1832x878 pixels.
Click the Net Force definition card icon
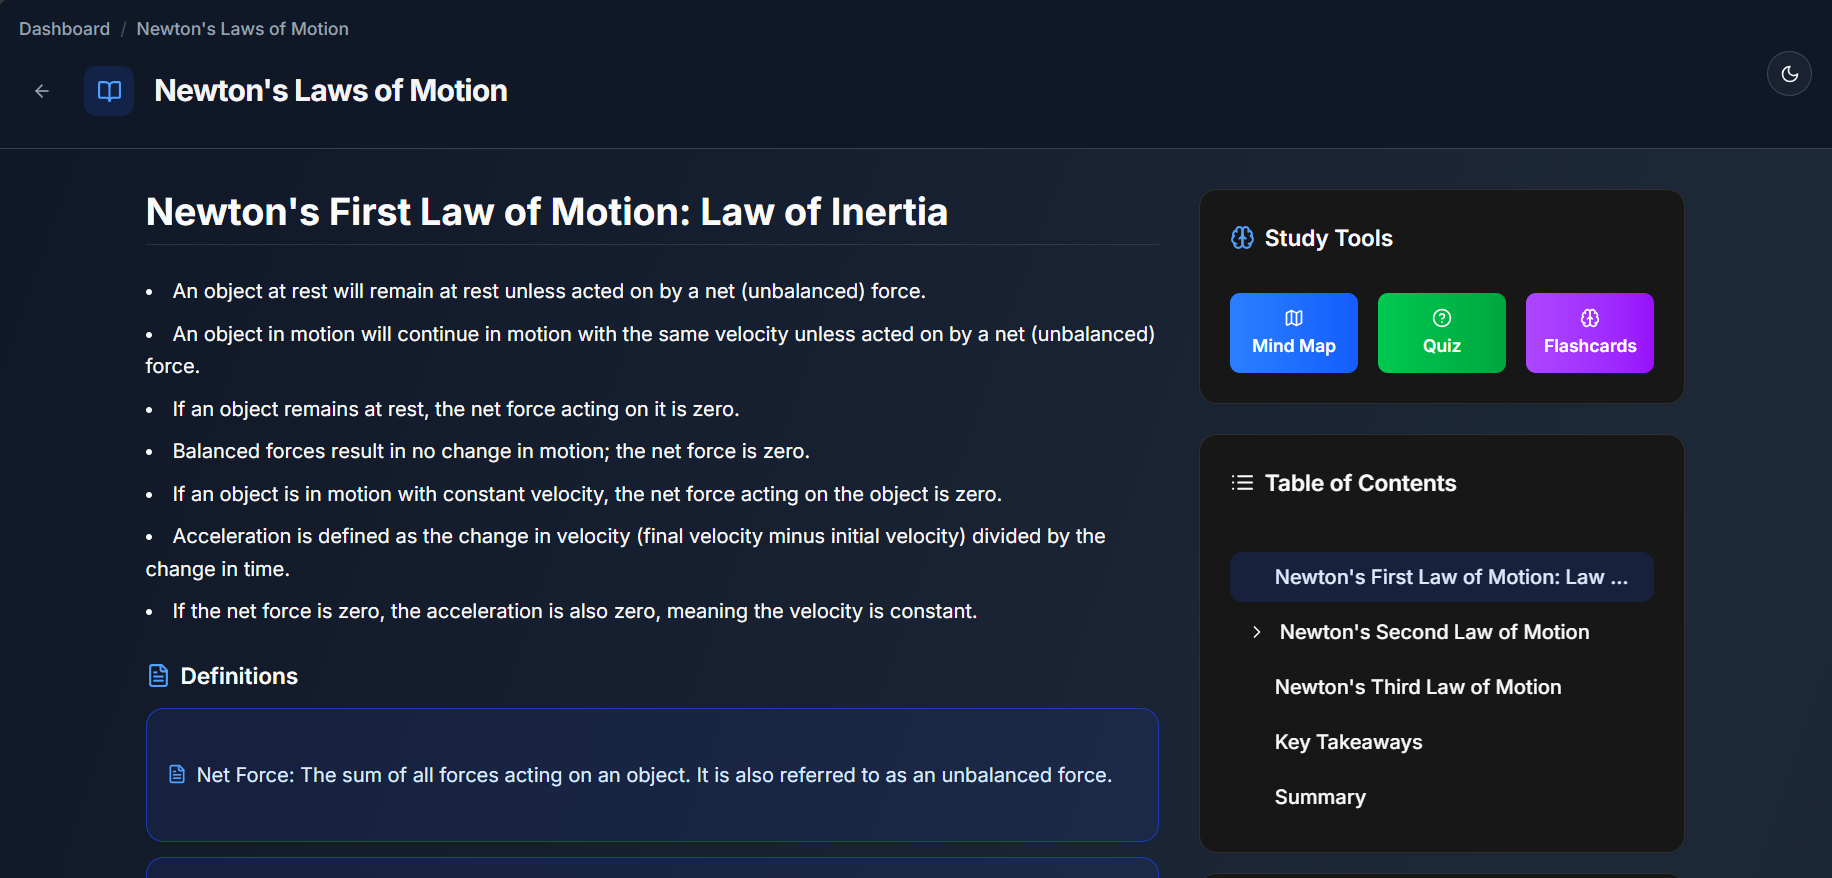coord(177,775)
